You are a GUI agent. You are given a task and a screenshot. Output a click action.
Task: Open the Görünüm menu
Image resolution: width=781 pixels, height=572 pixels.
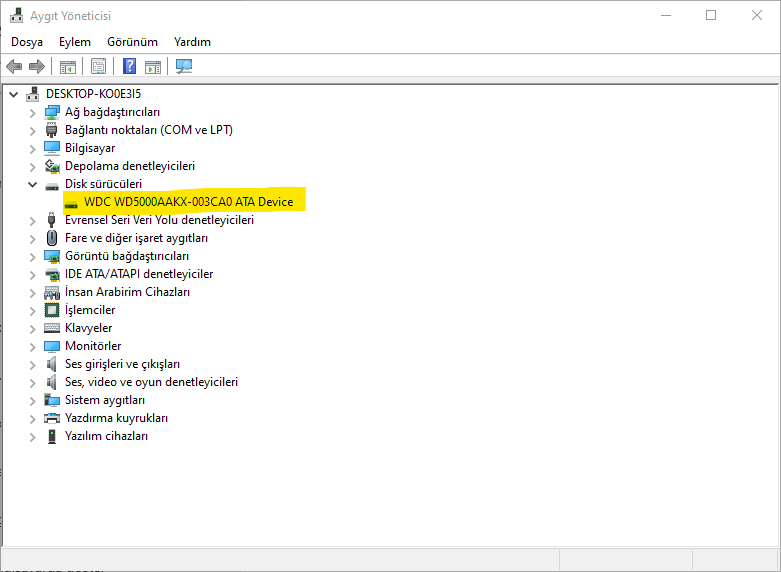132,42
